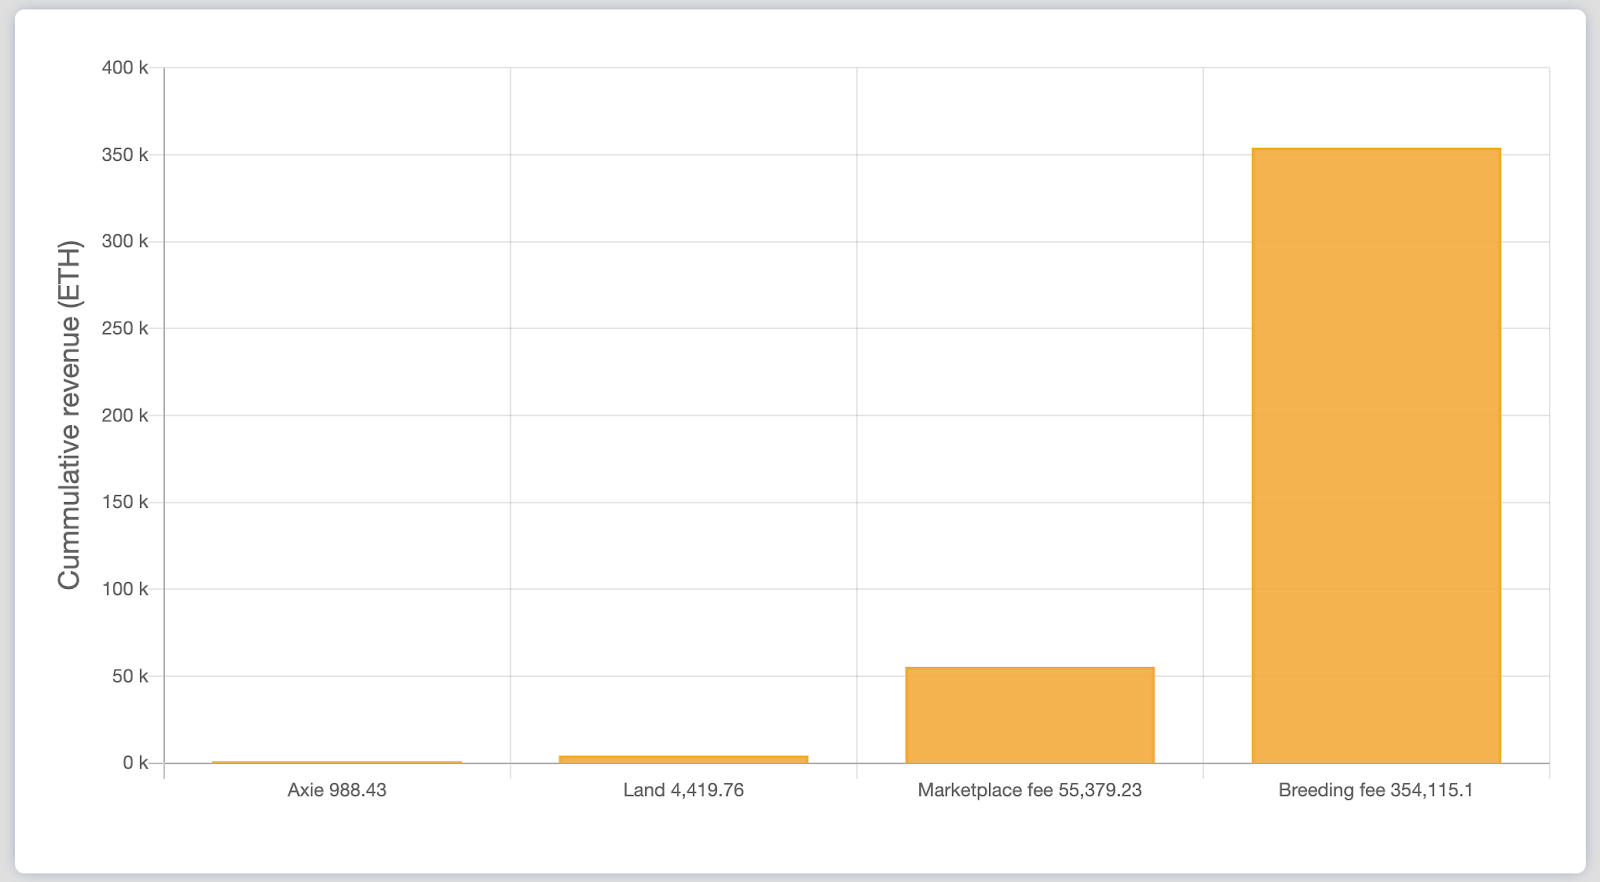
Task: Click the '150 k' y-axis tick label
Action: [125, 502]
